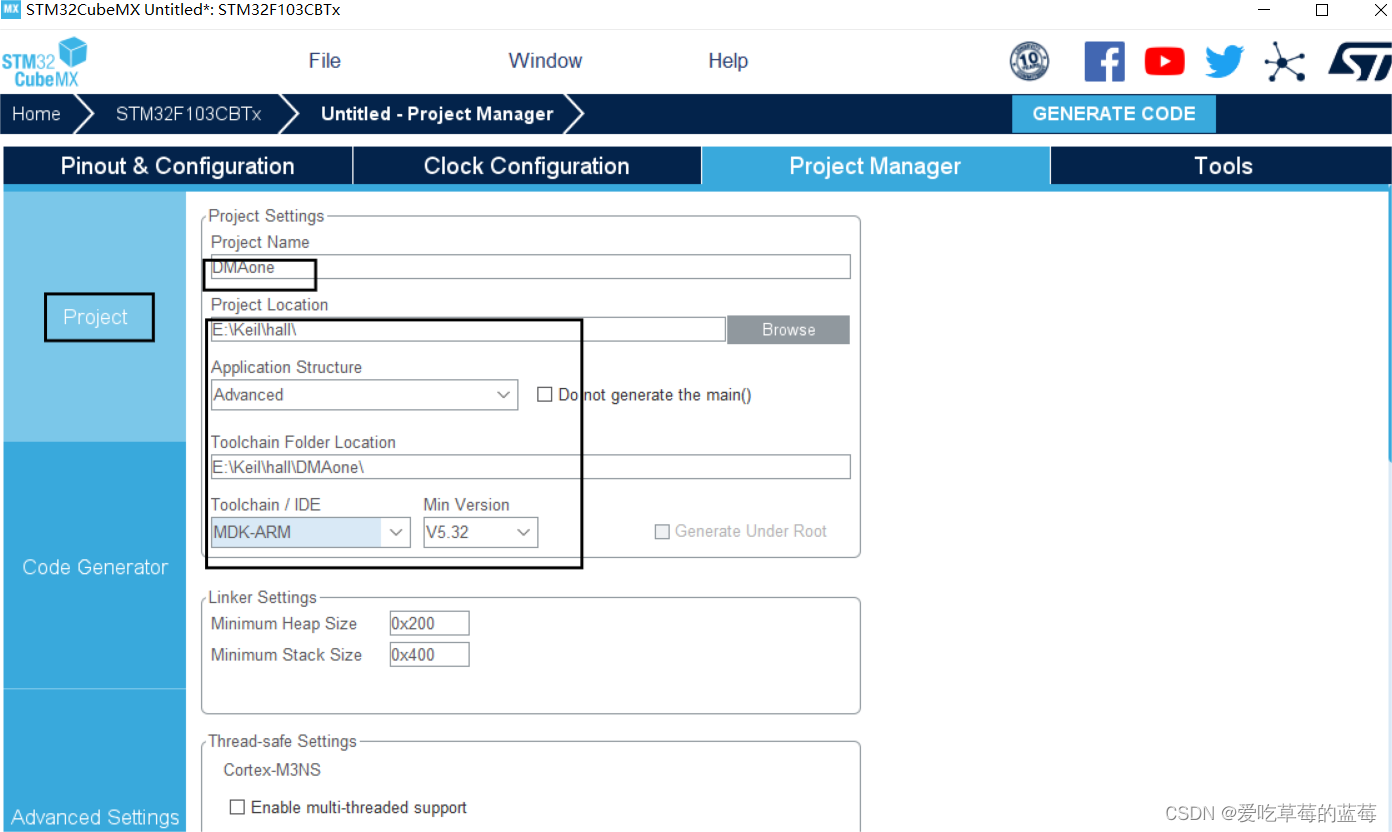Toggle Do not generate the main() checkbox
Image resolution: width=1392 pixels, height=832 pixels.
(545, 395)
